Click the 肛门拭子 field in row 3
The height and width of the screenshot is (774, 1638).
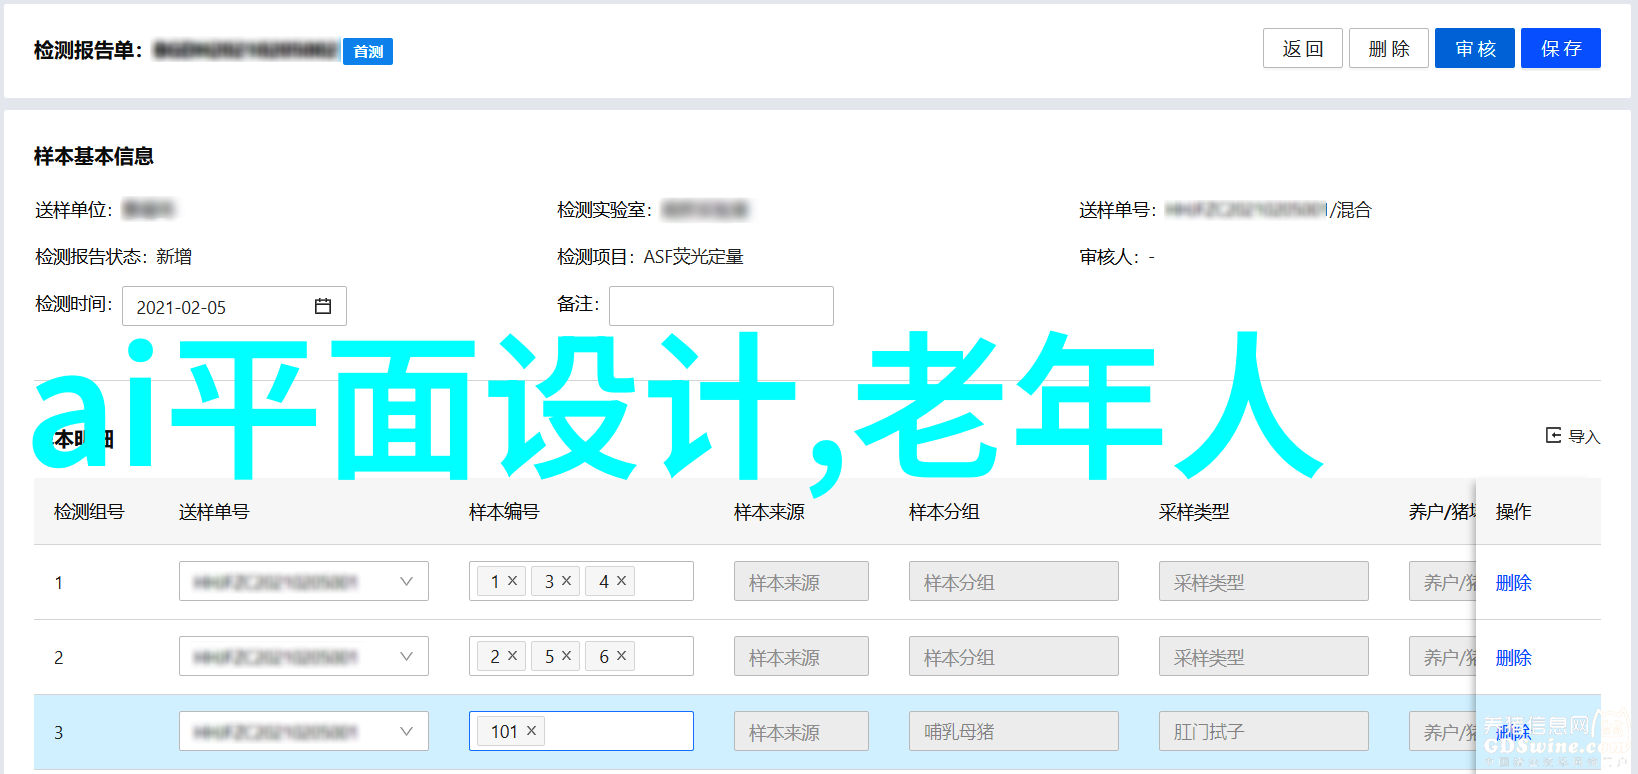coord(1264,731)
